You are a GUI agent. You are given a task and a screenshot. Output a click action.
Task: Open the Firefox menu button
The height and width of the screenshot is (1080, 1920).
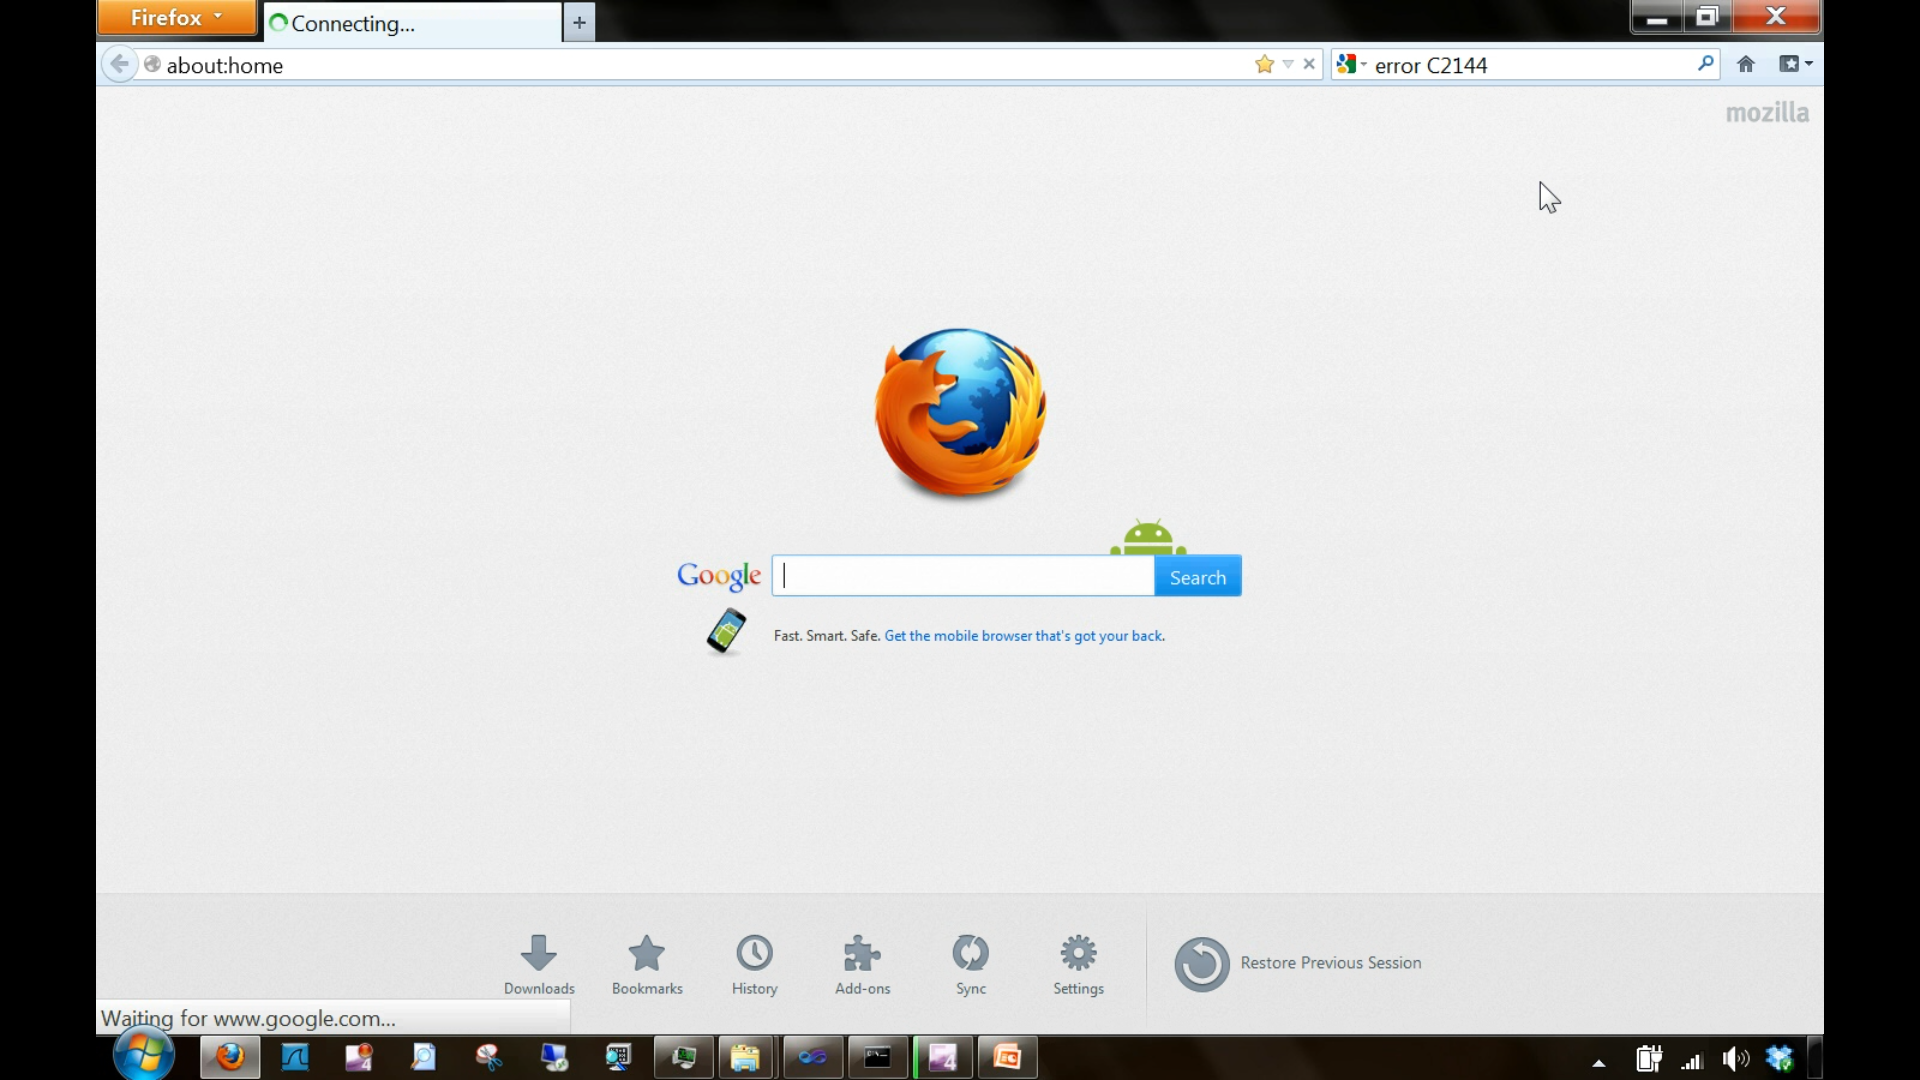click(x=176, y=17)
